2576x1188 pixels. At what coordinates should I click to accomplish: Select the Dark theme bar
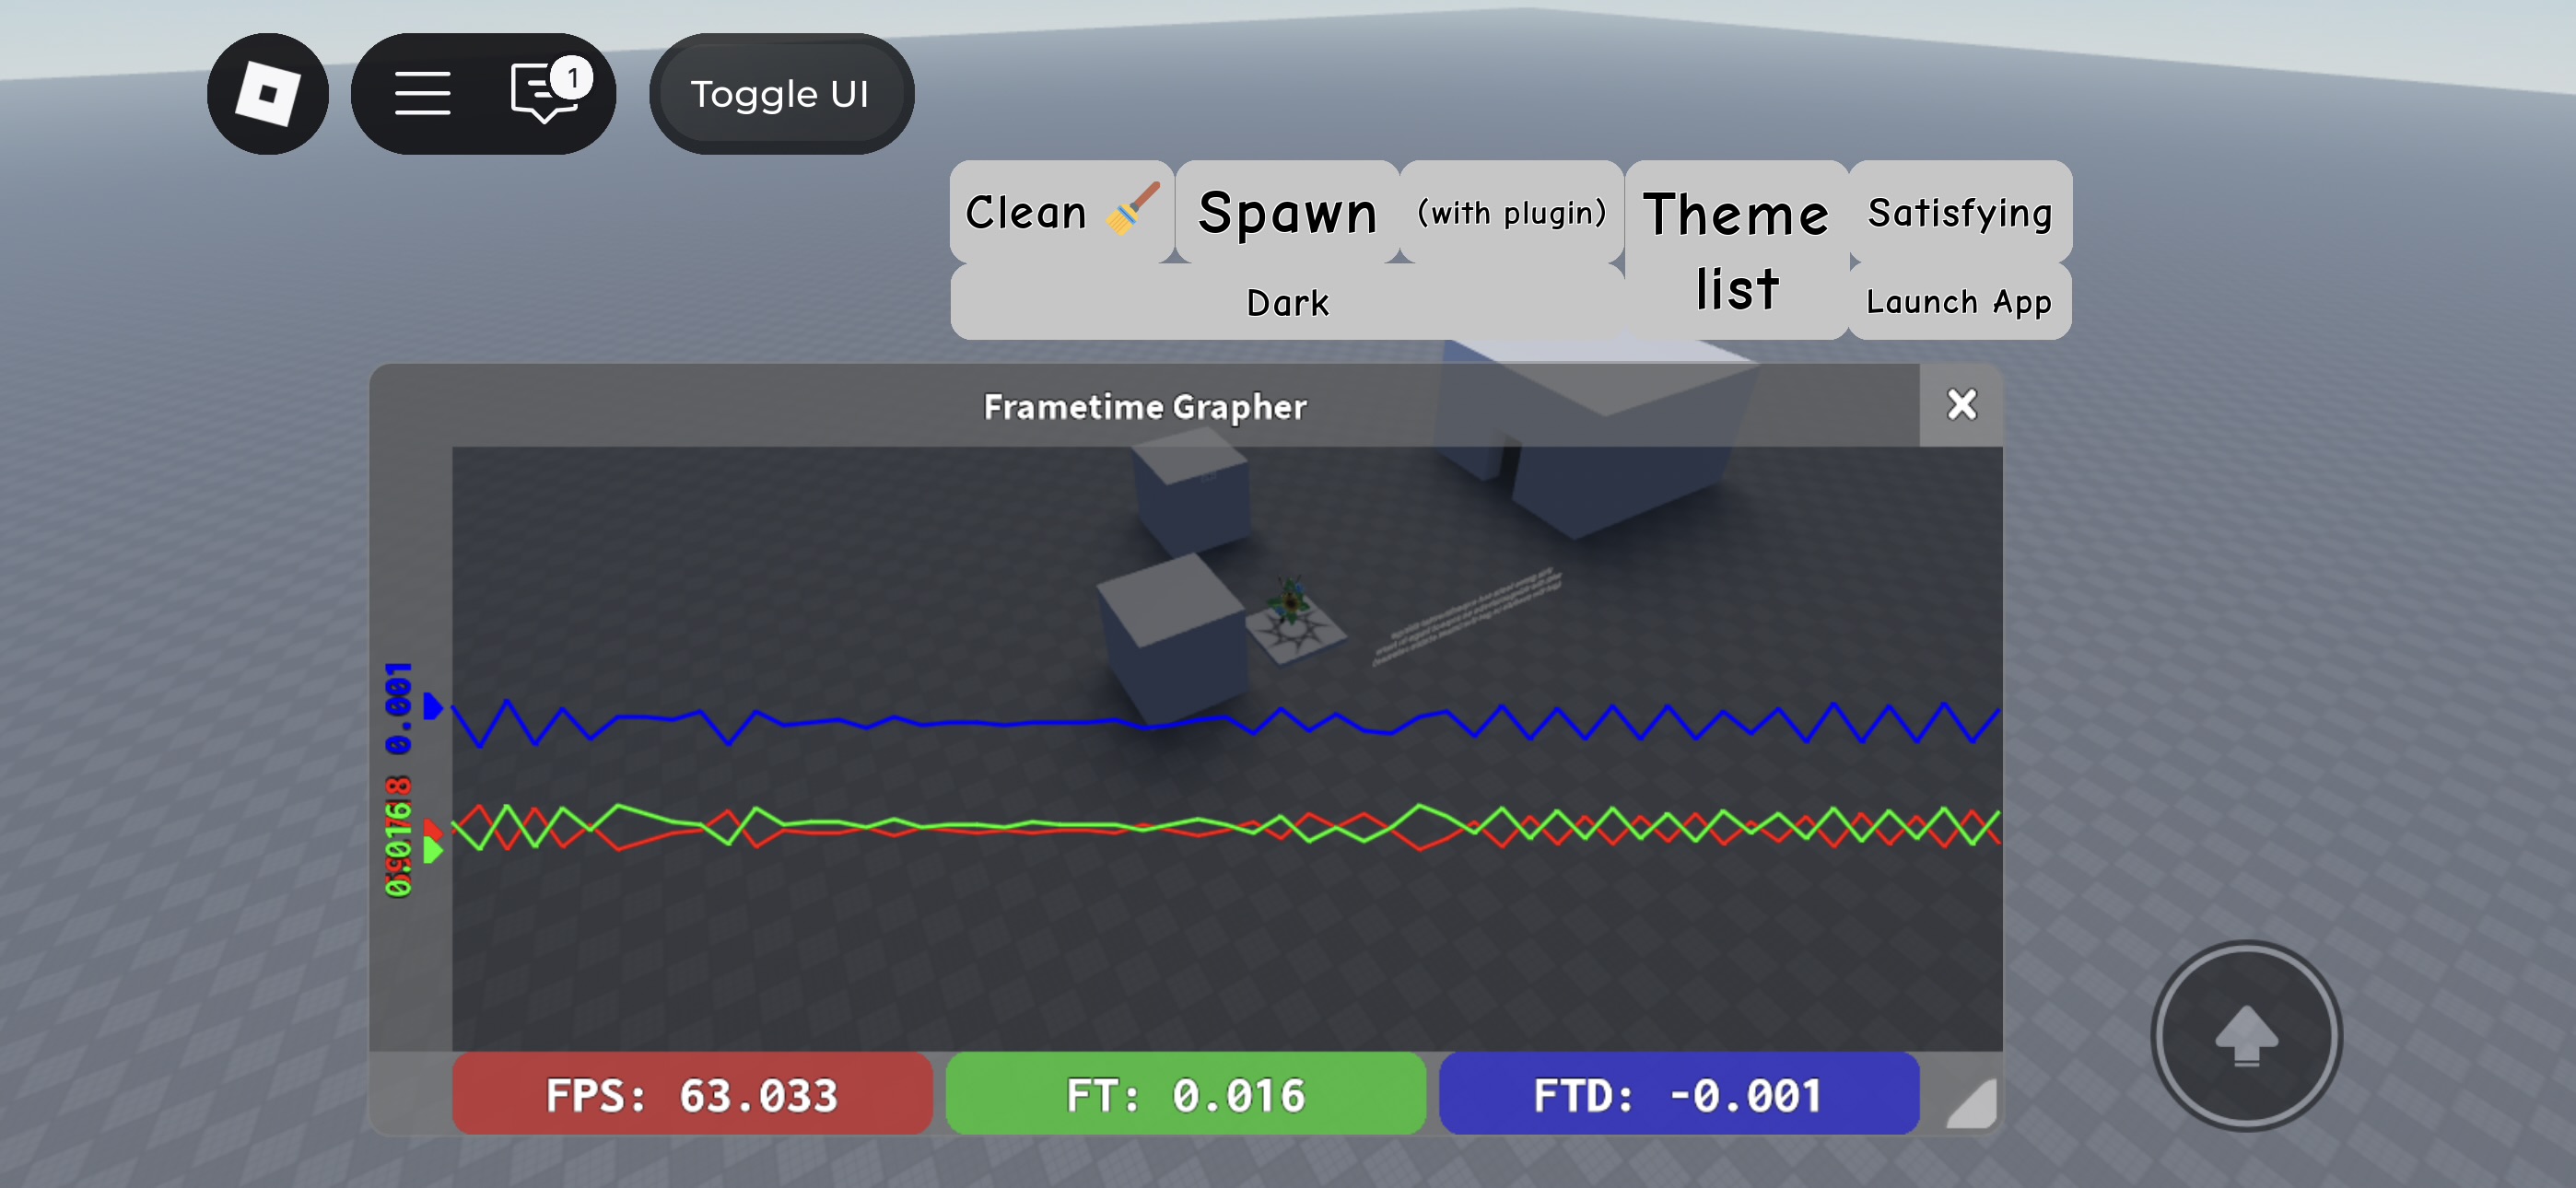click(x=1287, y=302)
